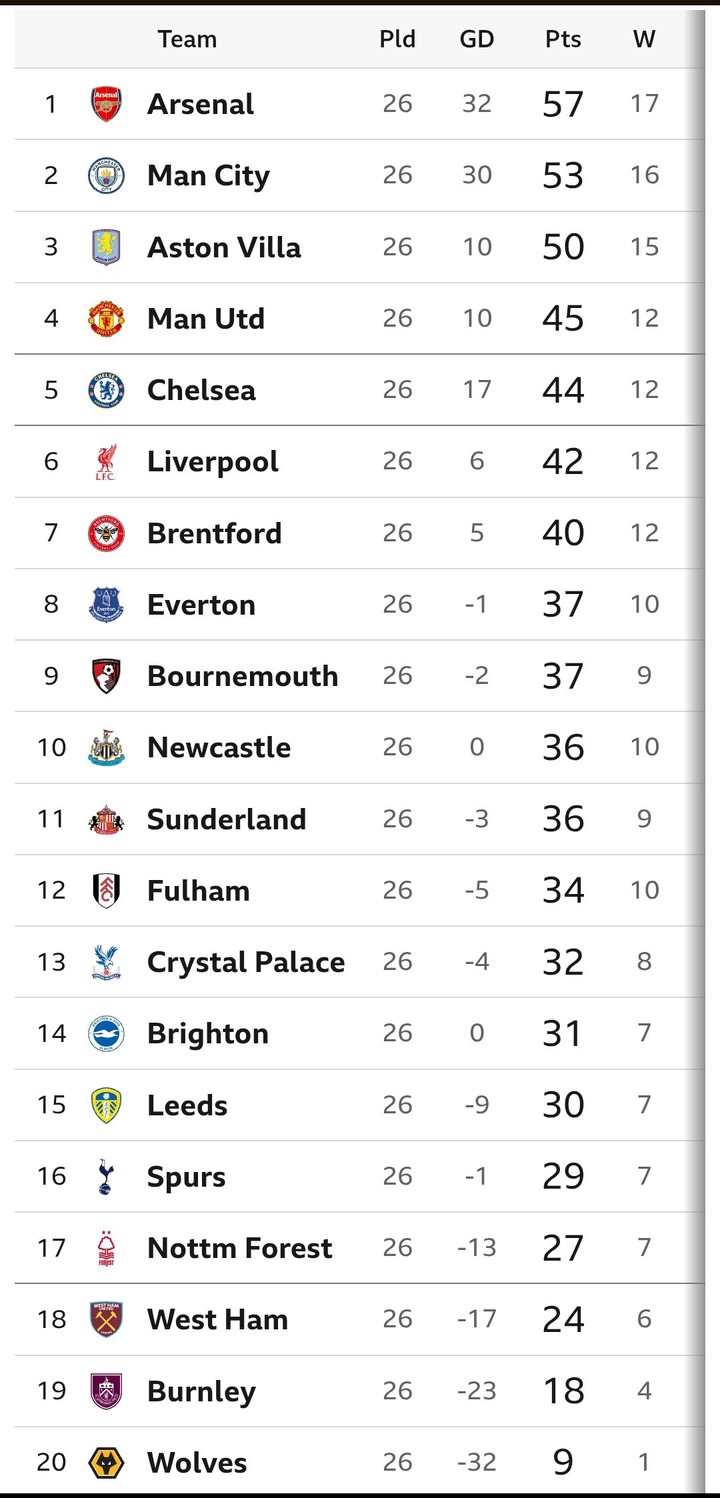Screen dimensions: 720x1498
Task: Select the Bournemouth team name
Action: [242, 676]
